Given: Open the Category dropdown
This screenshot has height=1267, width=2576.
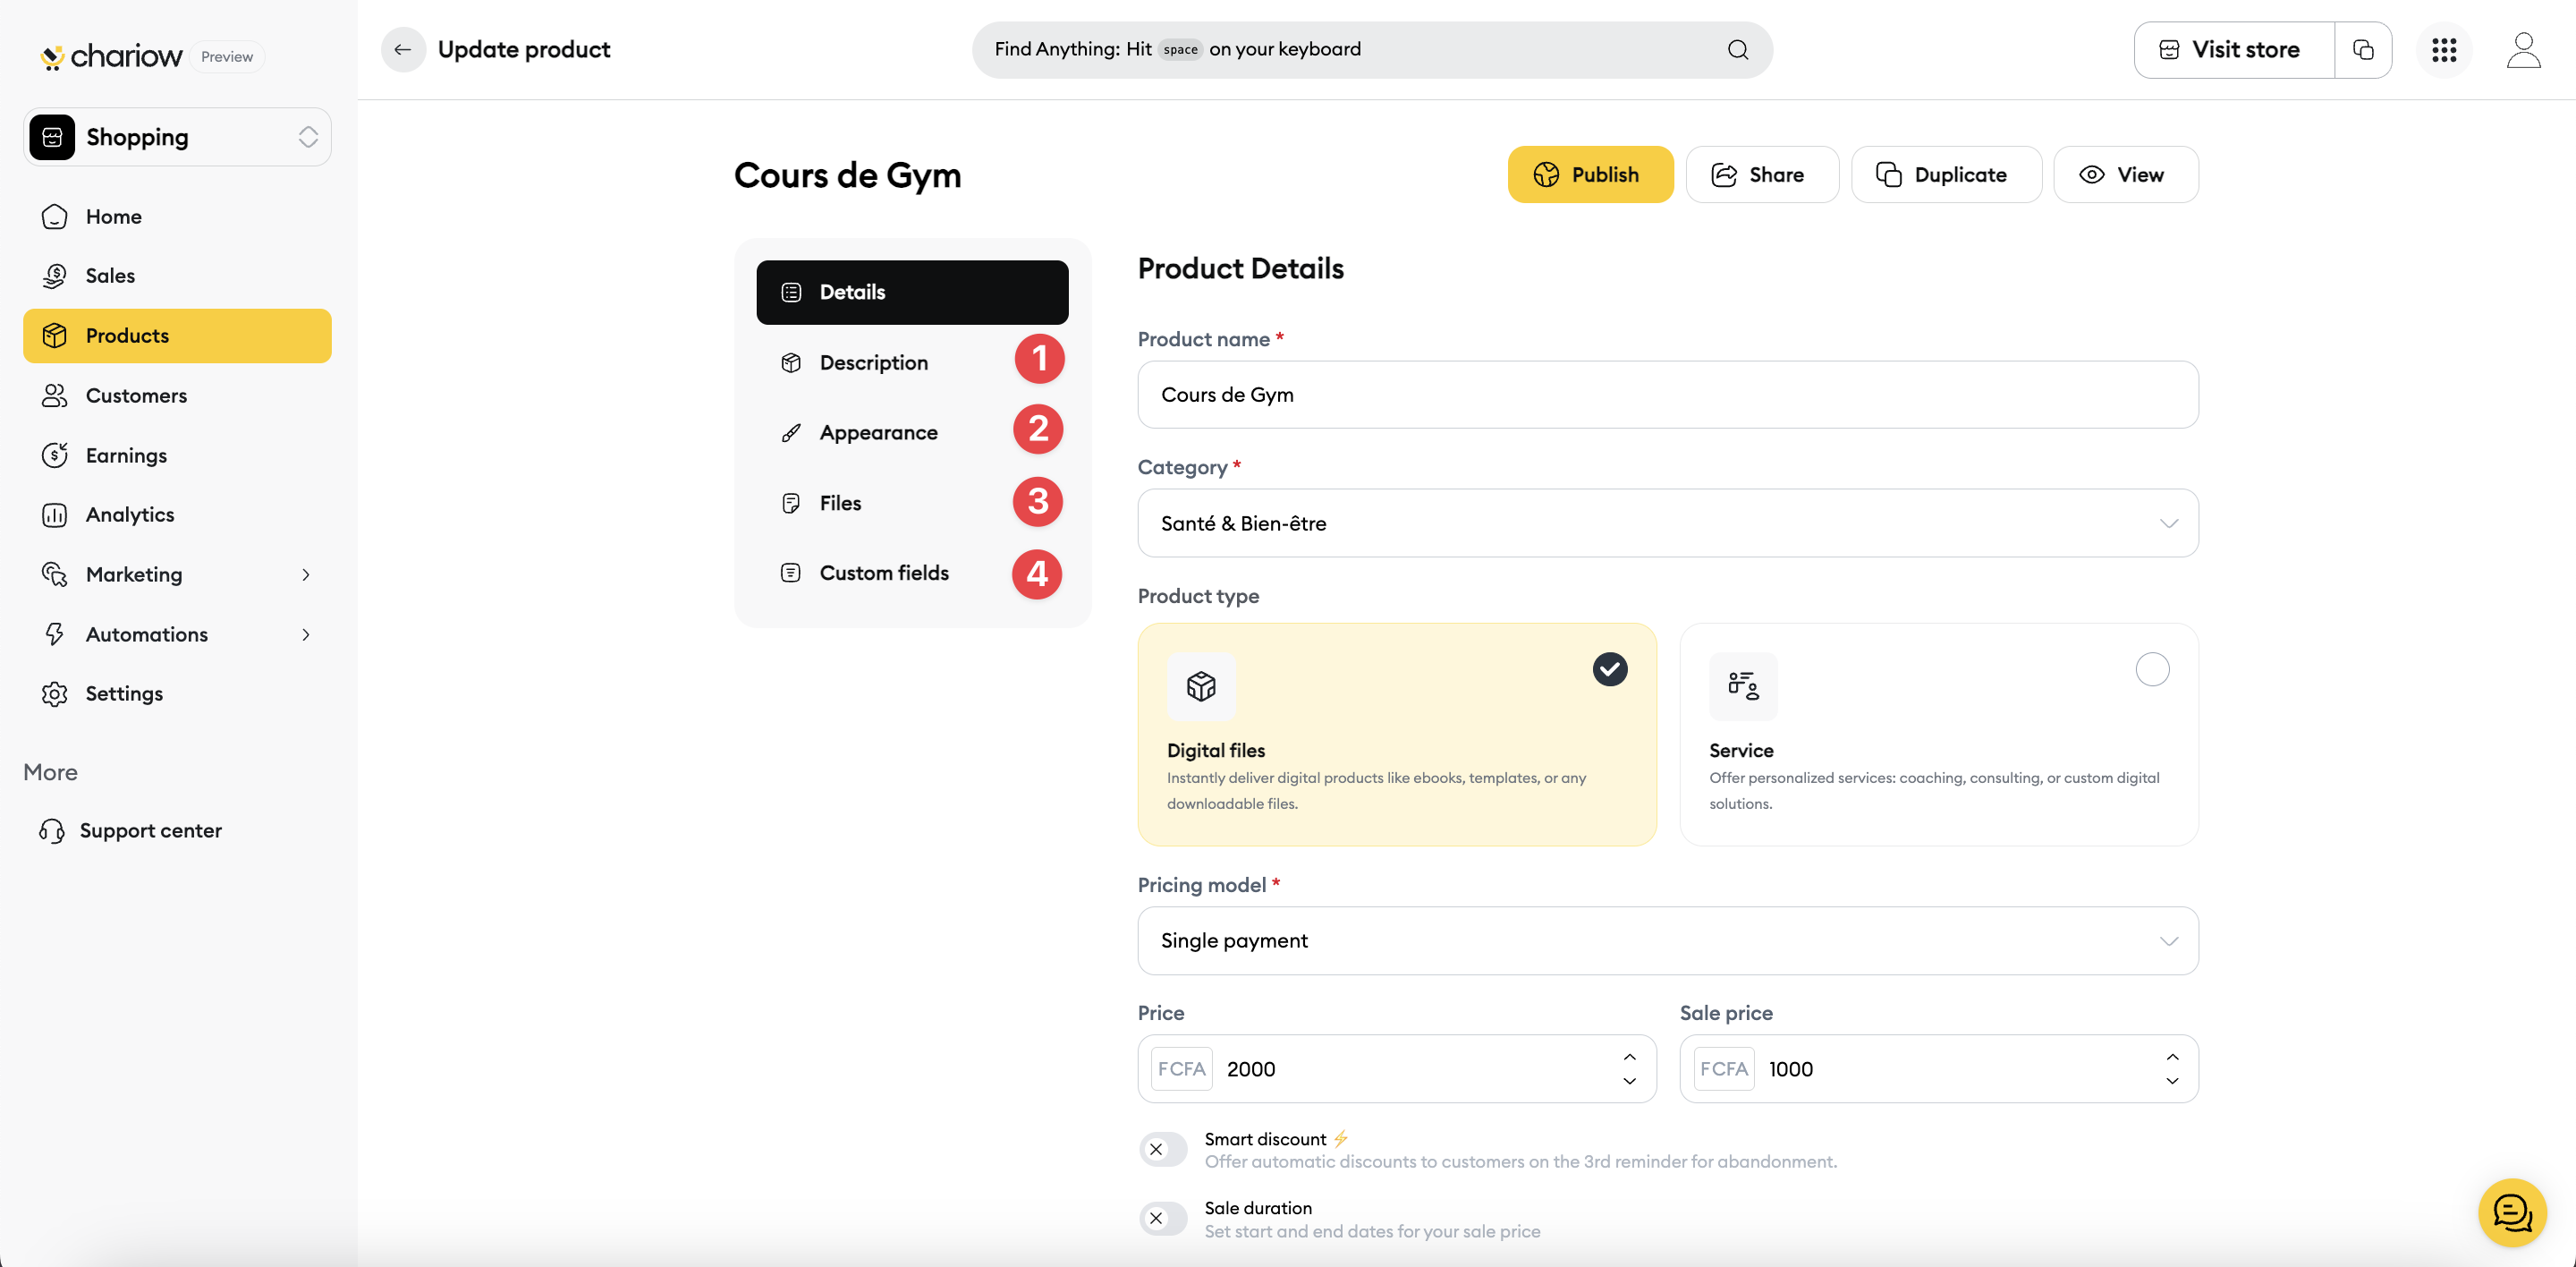Looking at the screenshot, I should 1667,523.
